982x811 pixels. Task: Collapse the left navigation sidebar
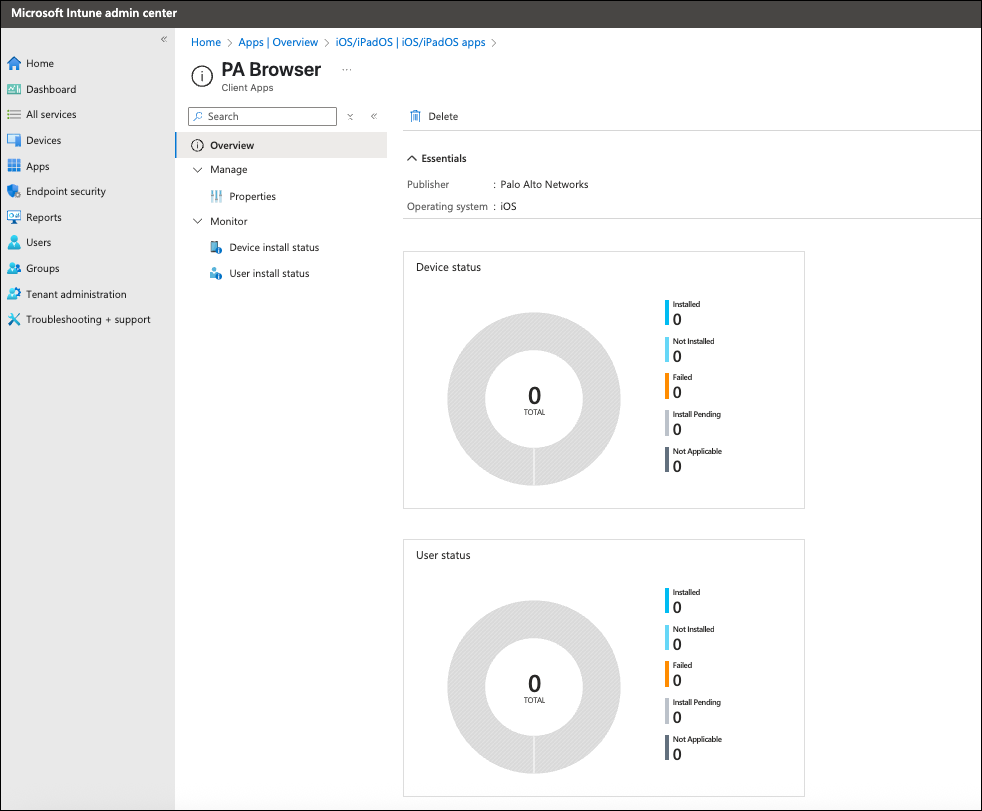click(x=164, y=39)
